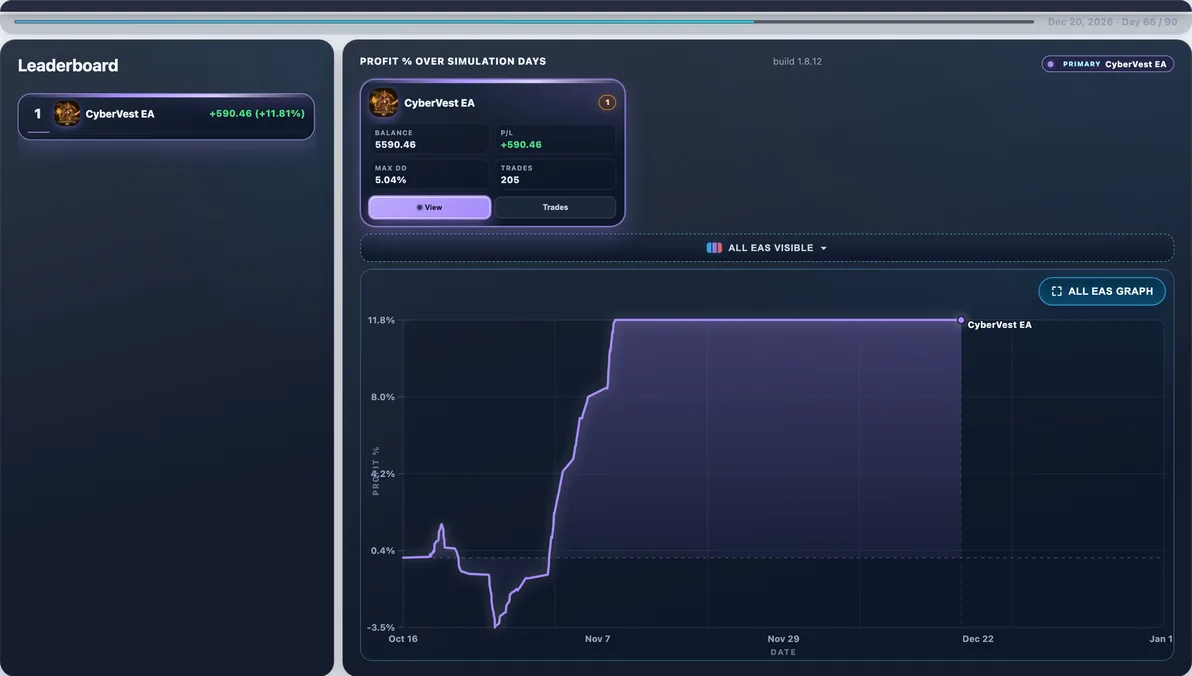
Task: Open the All EAs Graph view
Action: (x=1102, y=291)
